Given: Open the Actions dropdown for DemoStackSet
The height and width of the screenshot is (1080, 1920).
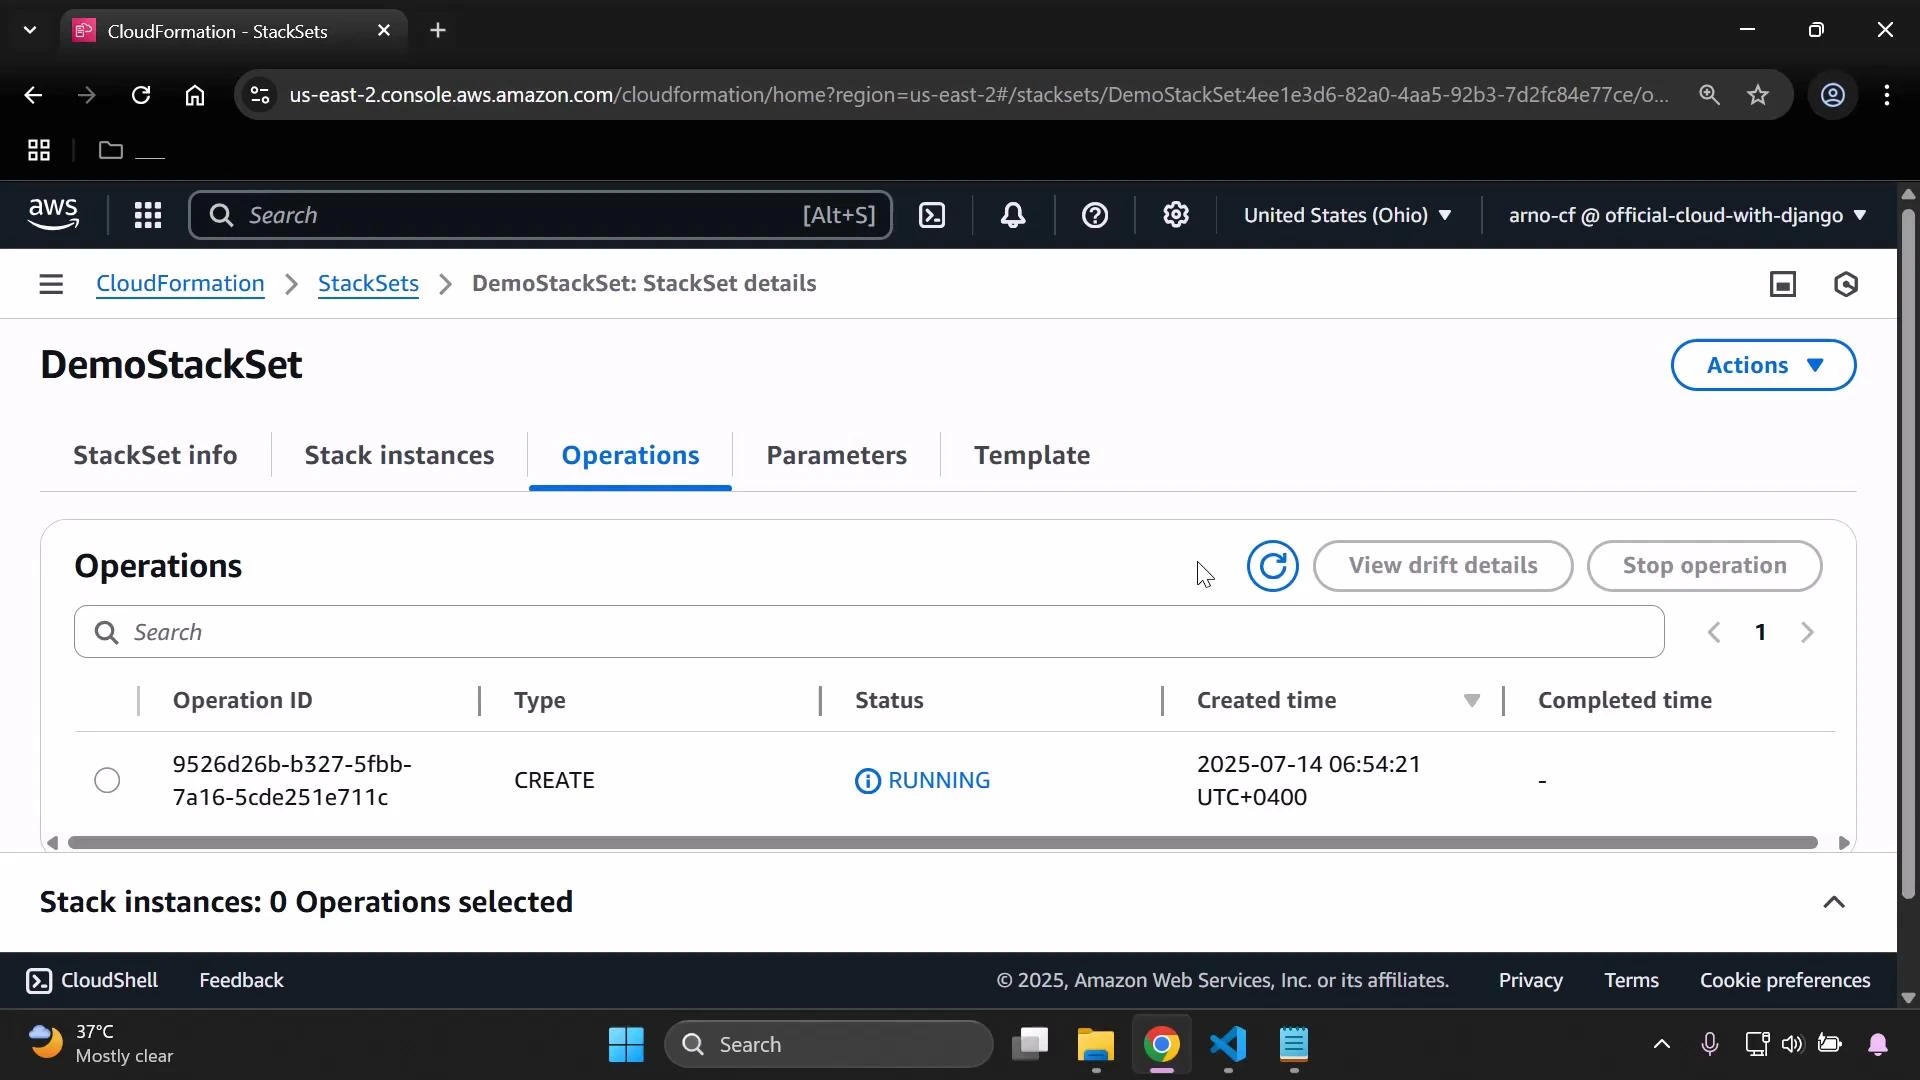Looking at the screenshot, I should (1762, 365).
